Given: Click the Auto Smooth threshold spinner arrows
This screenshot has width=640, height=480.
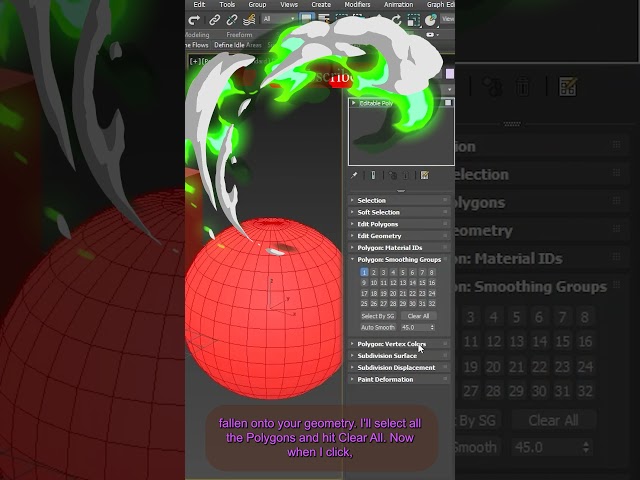Looking at the screenshot, I should 432,327.
